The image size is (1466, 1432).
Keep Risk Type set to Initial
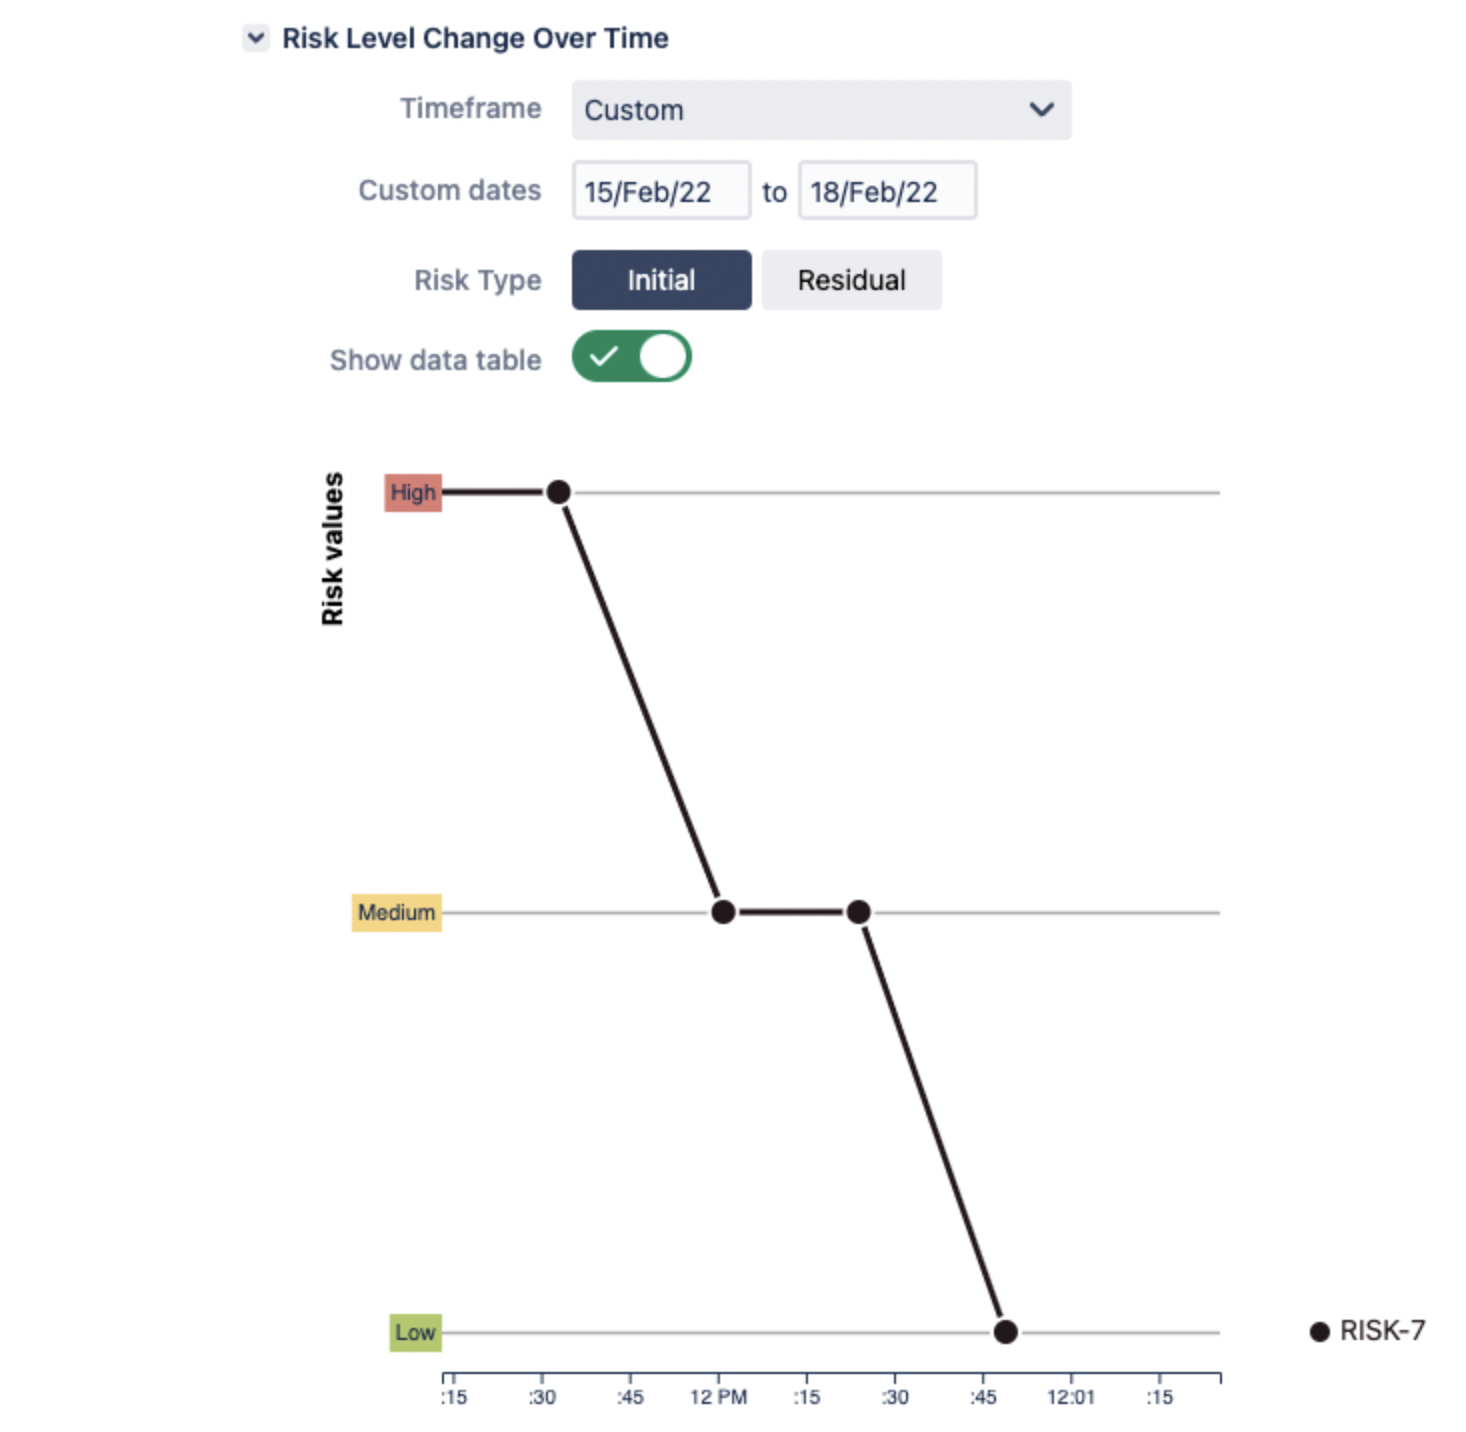[661, 280]
